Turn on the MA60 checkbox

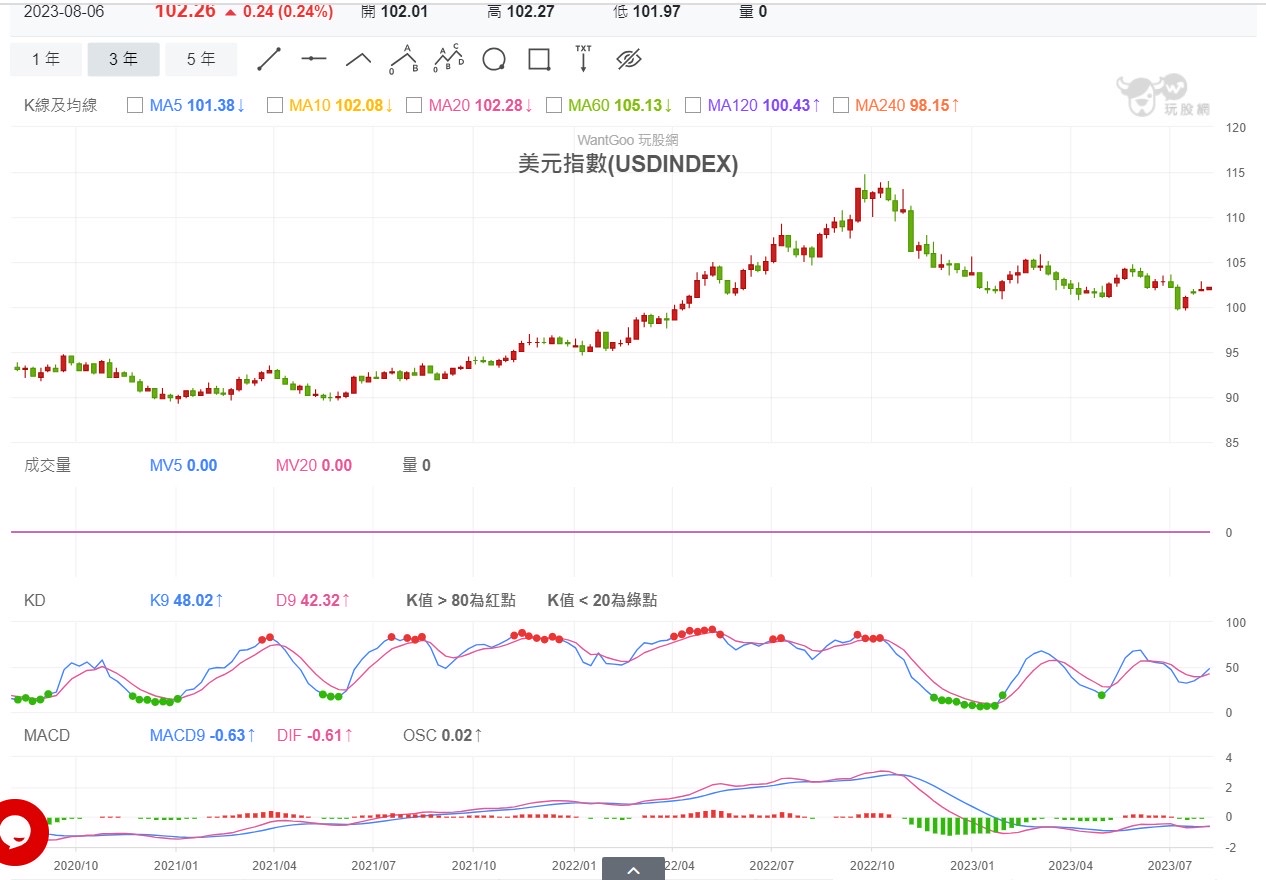click(x=553, y=105)
